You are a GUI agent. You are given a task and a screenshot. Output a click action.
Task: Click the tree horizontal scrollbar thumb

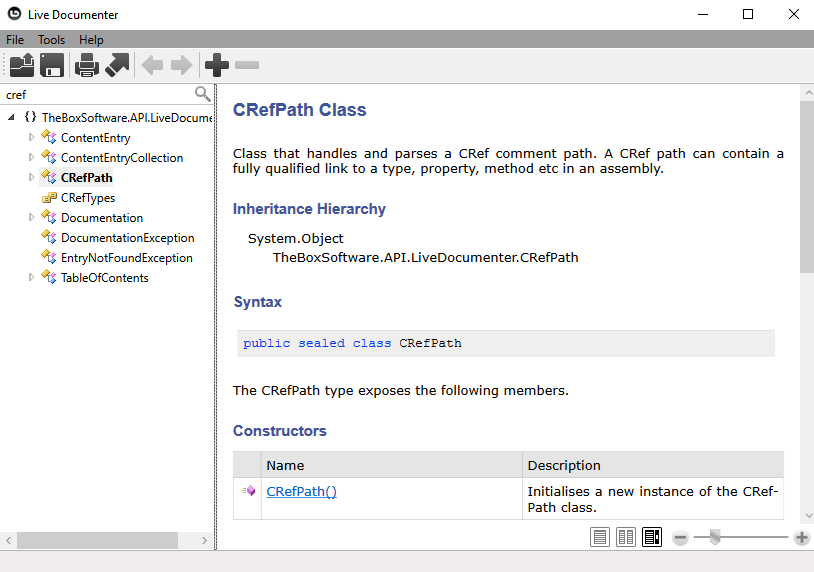click(98, 540)
